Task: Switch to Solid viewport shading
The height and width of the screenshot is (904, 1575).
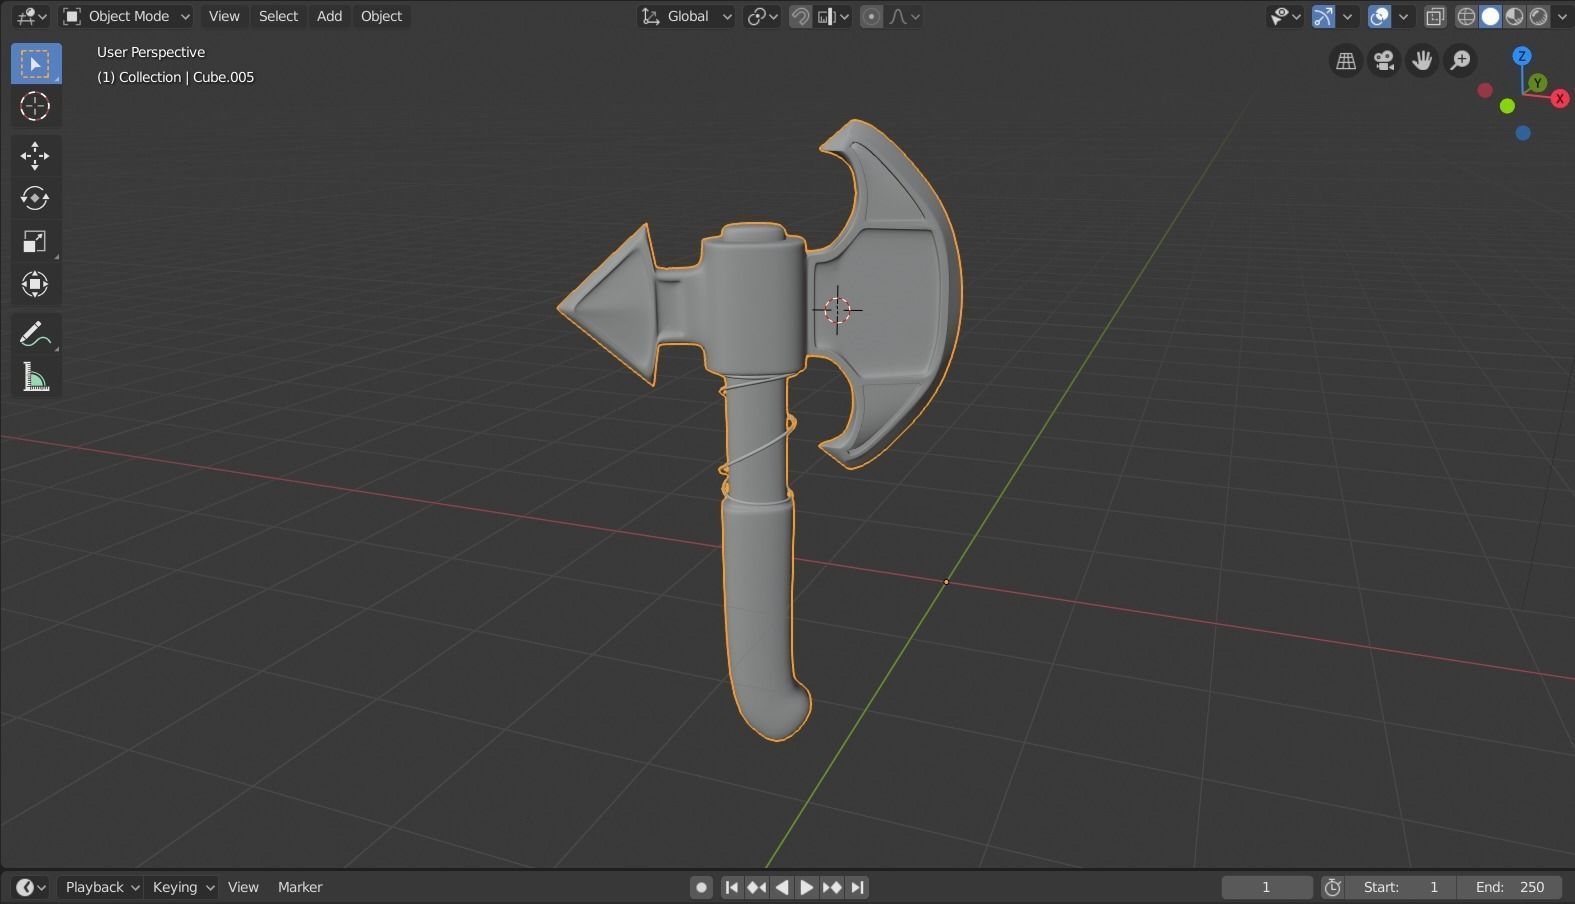Action: point(1490,16)
